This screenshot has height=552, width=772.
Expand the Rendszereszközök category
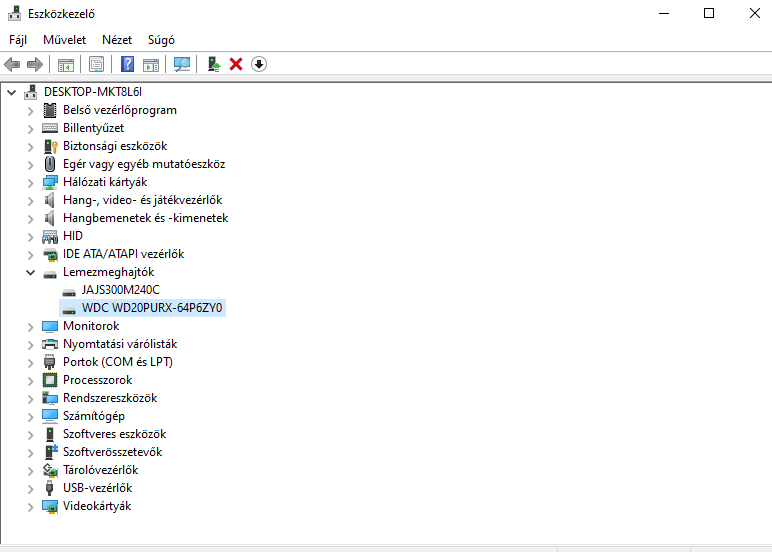click(x=31, y=399)
